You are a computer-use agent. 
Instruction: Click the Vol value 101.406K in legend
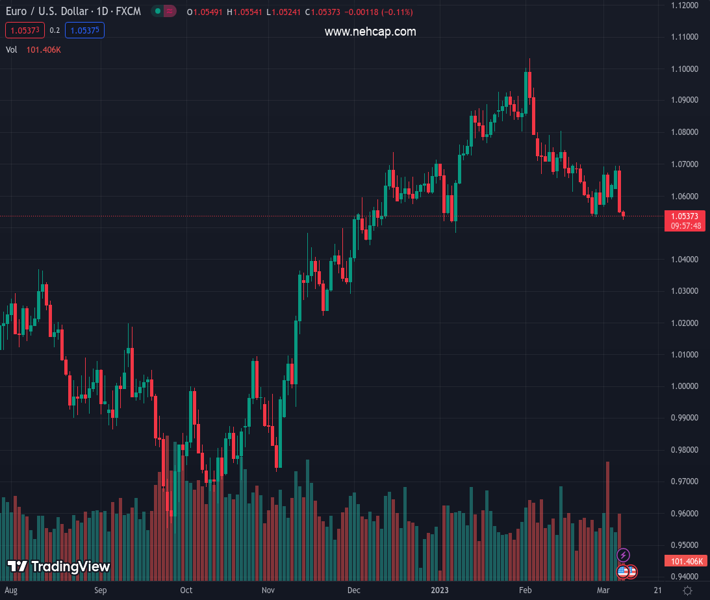coord(43,50)
